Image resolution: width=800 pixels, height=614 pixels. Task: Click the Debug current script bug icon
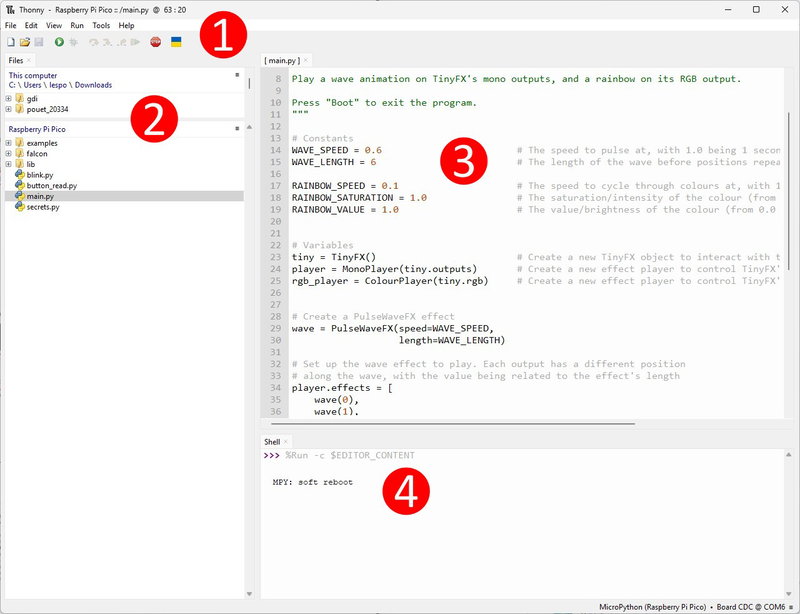click(x=73, y=42)
